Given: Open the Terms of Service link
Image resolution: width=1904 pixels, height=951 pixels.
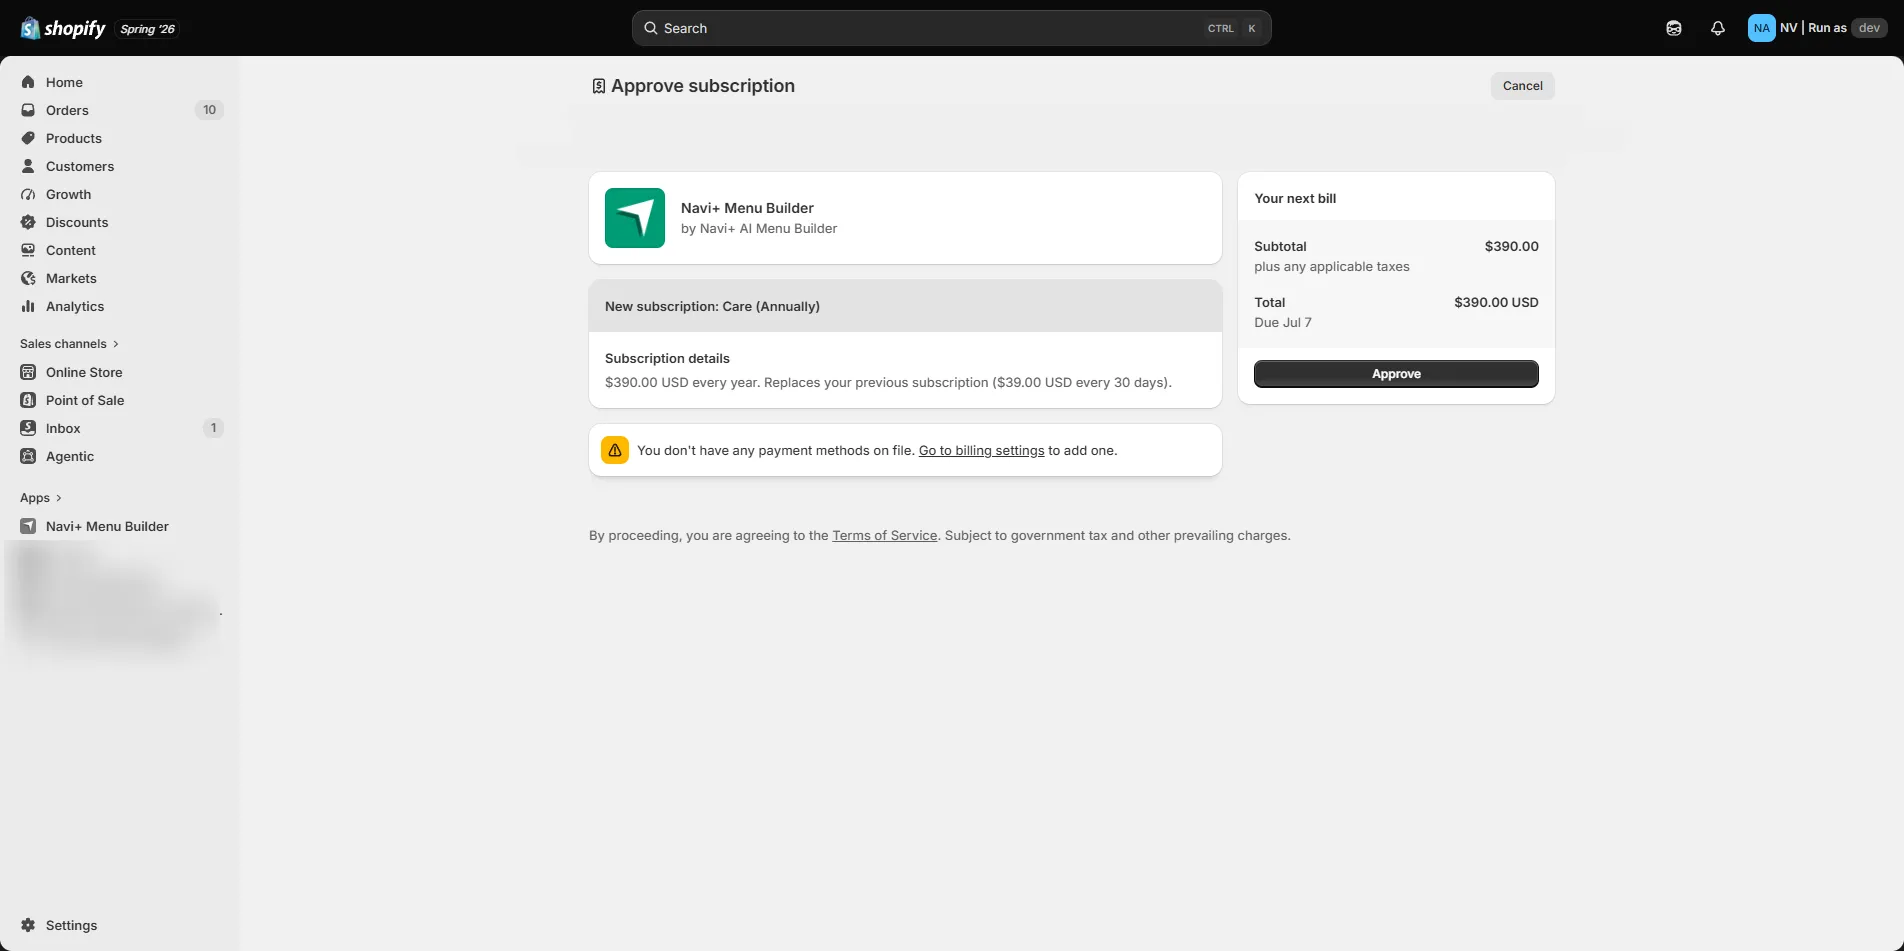Looking at the screenshot, I should pyautogui.click(x=884, y=536).
